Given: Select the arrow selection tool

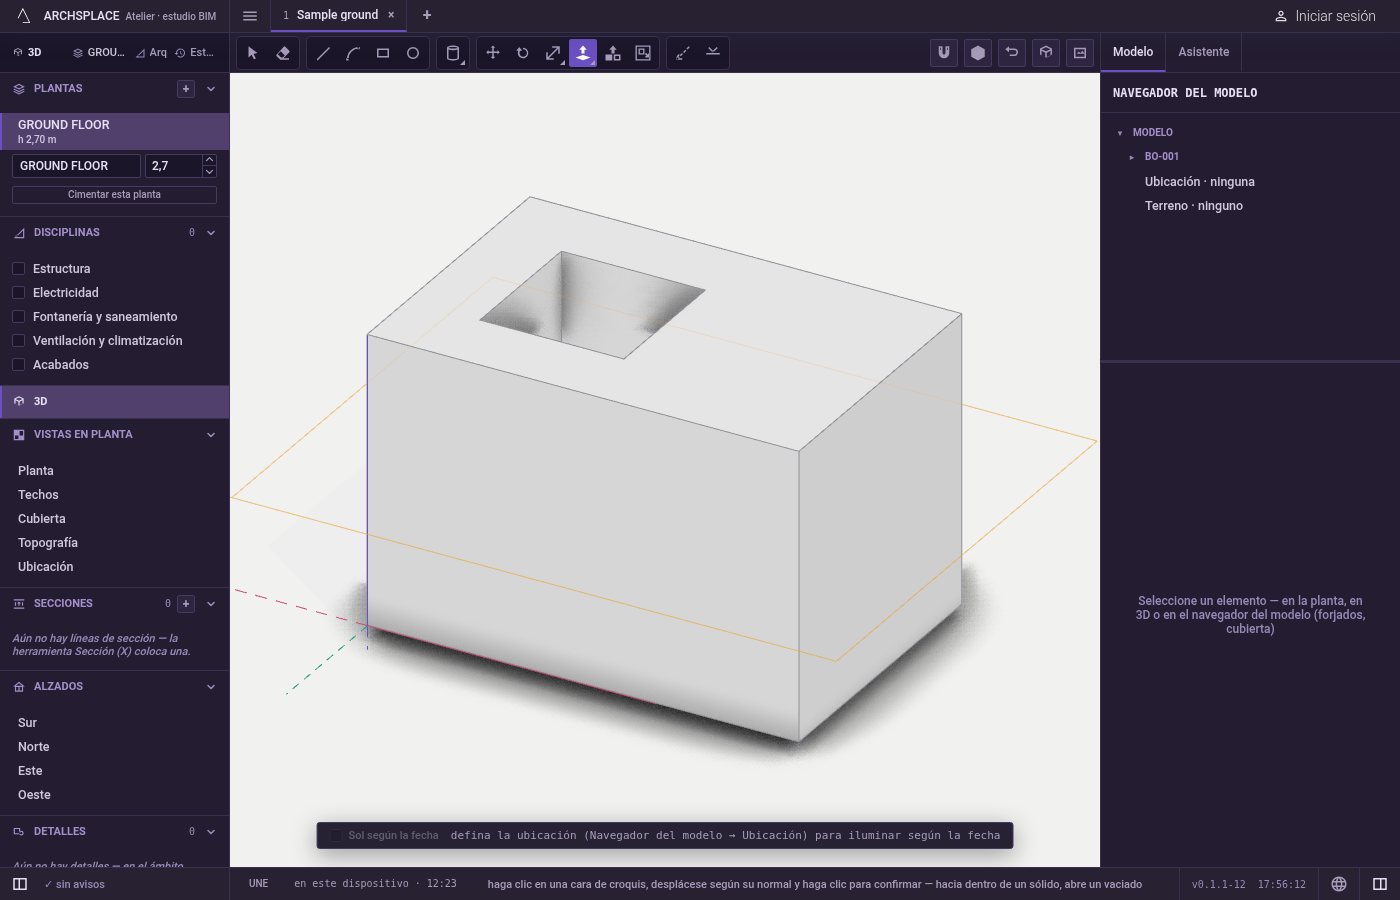Looking at the screenshot, I should (x=253, y=53).
